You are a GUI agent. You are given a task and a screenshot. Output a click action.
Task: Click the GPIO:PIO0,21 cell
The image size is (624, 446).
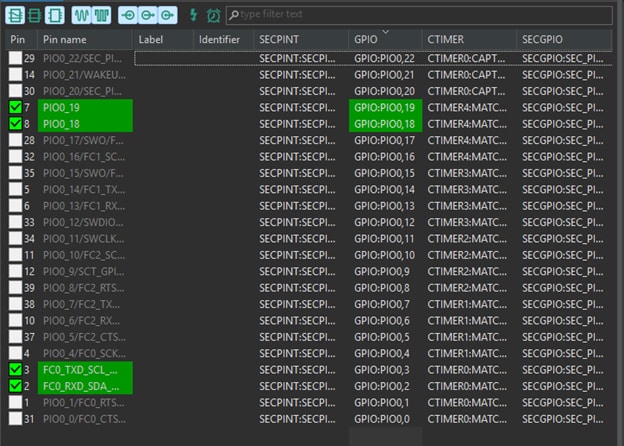tap(385, 74)
